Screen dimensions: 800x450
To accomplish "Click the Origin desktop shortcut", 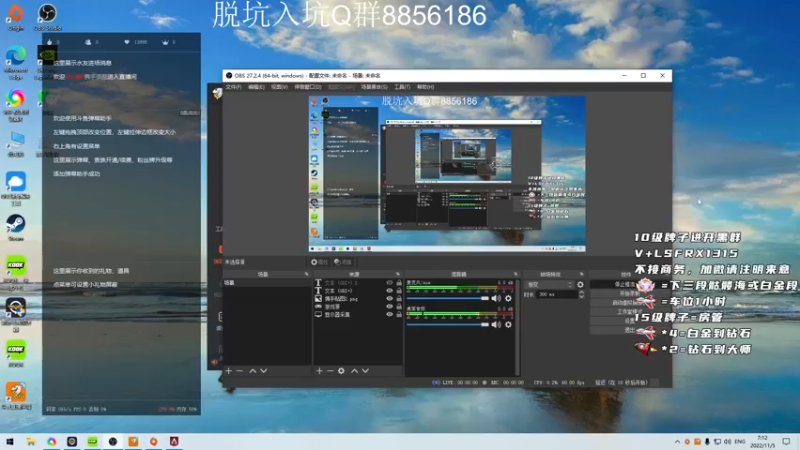I will pyautogui.click(x=16, y=17).
